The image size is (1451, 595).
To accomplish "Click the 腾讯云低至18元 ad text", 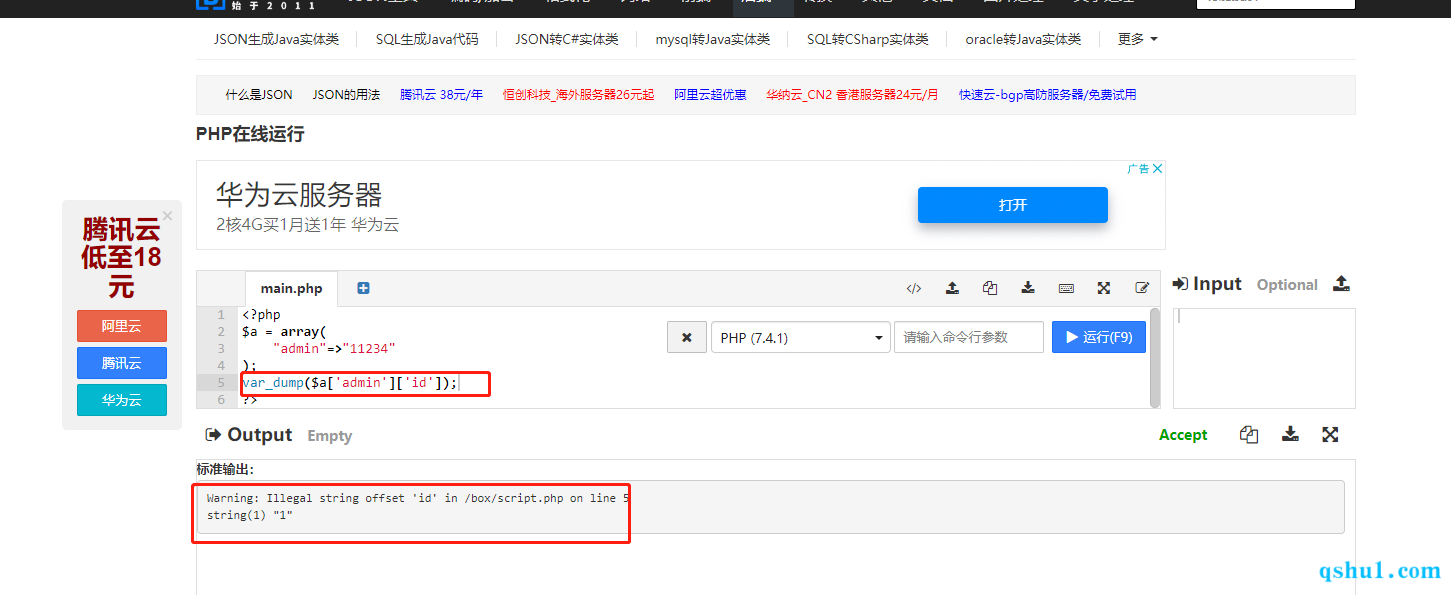I will tap(122, 257).
